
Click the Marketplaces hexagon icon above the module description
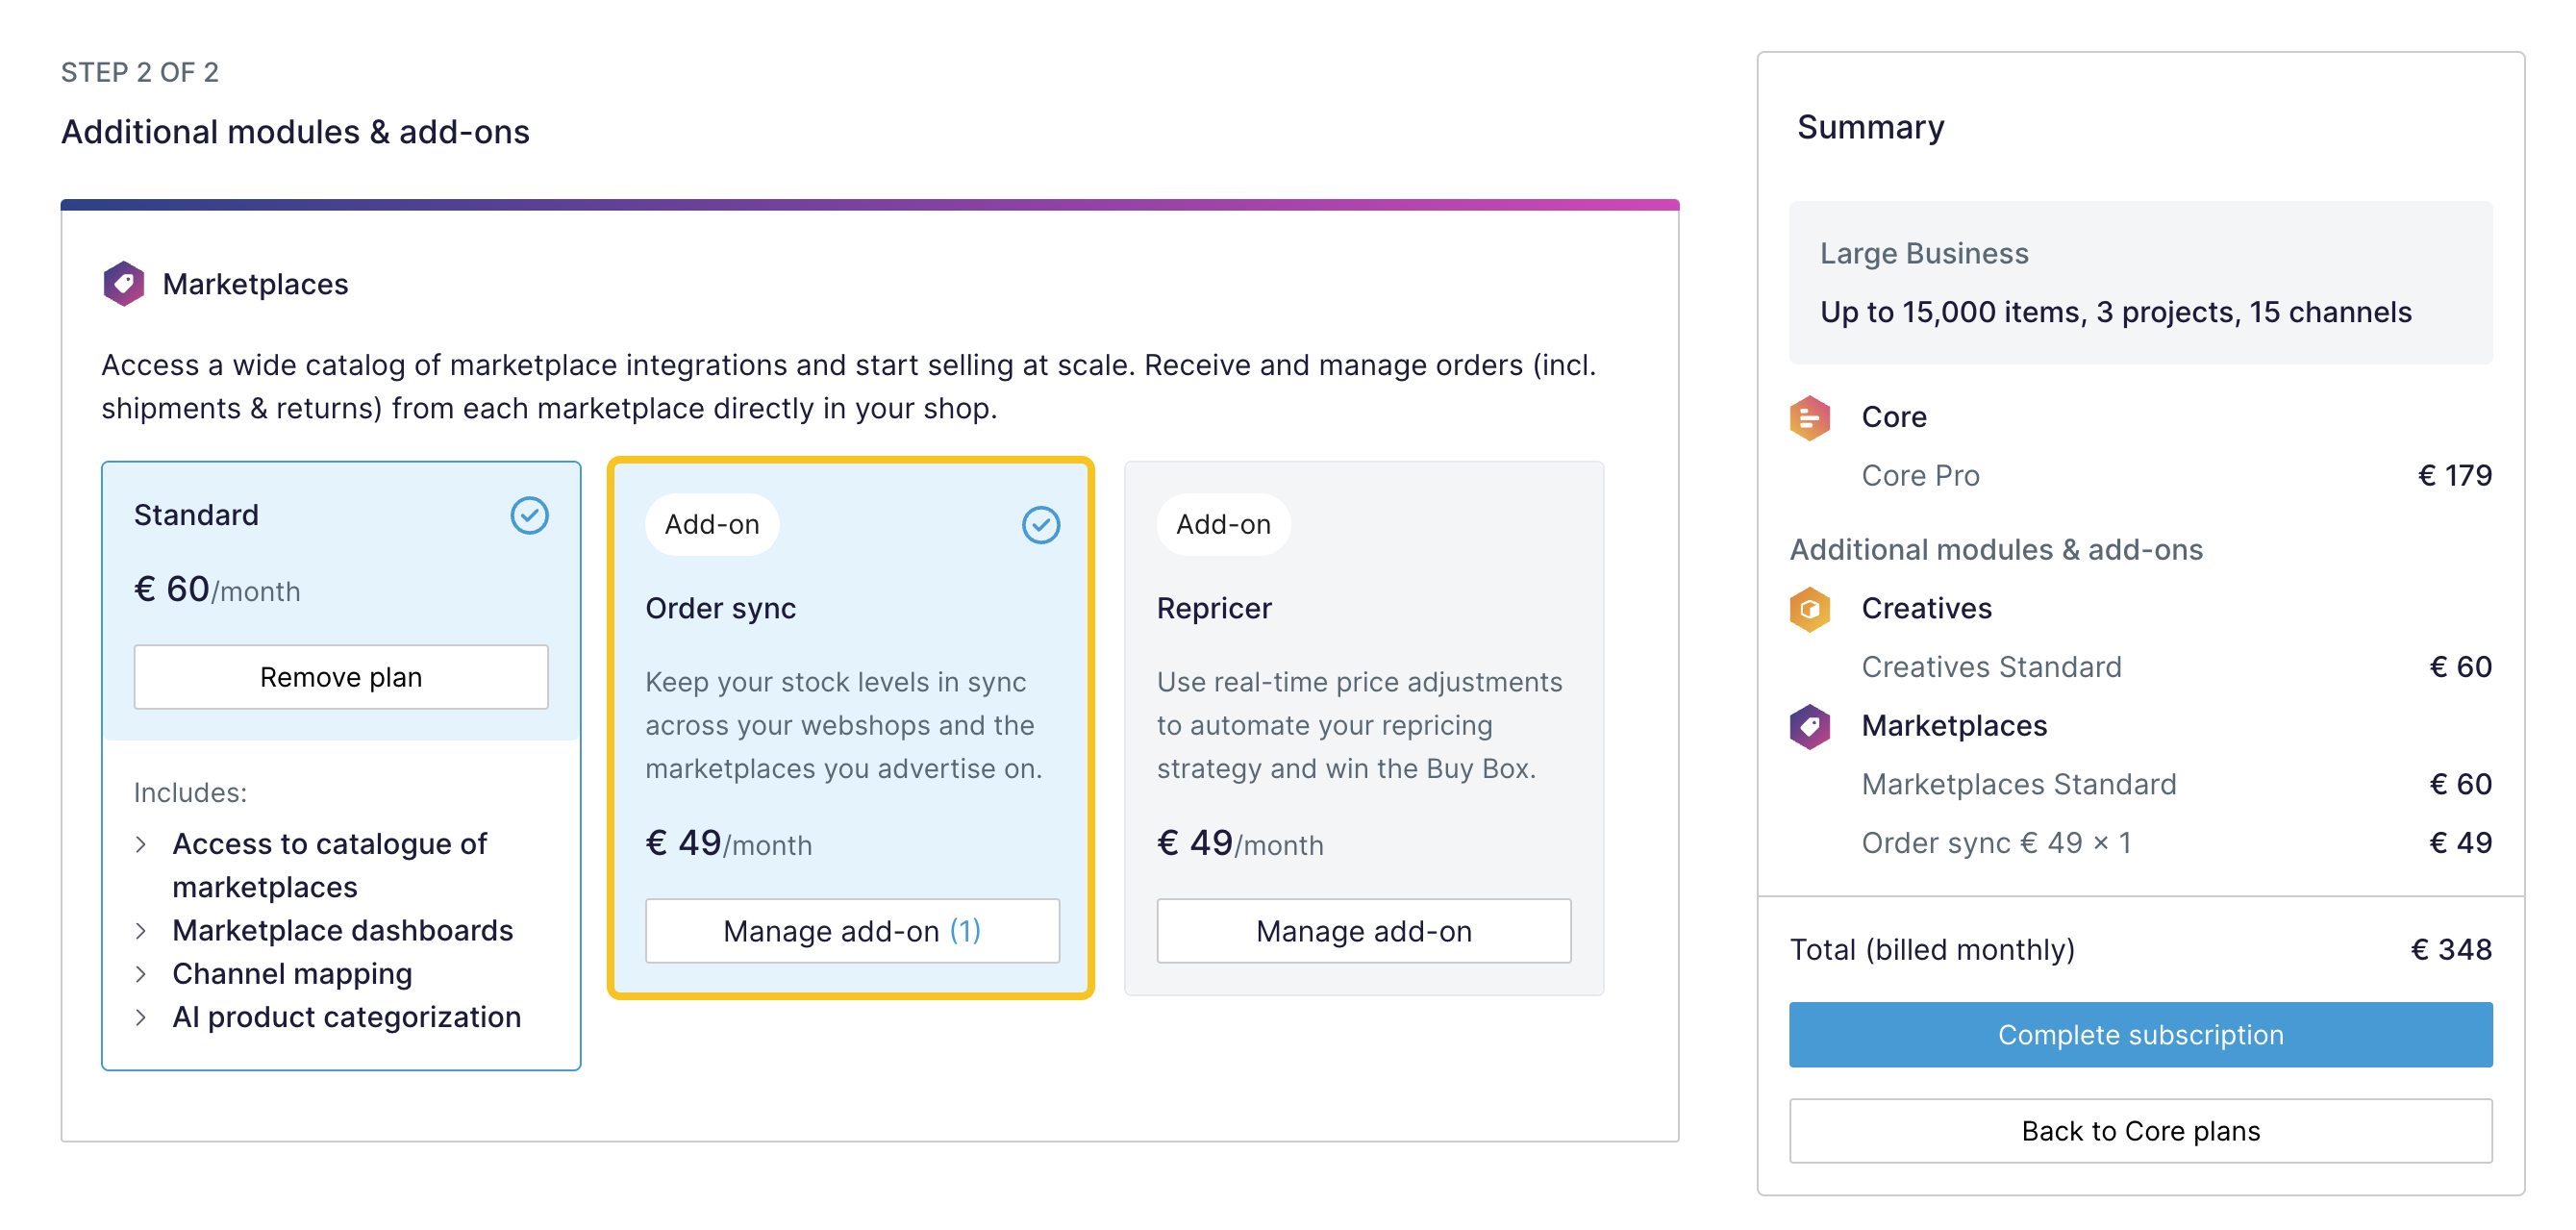[123, 283]
